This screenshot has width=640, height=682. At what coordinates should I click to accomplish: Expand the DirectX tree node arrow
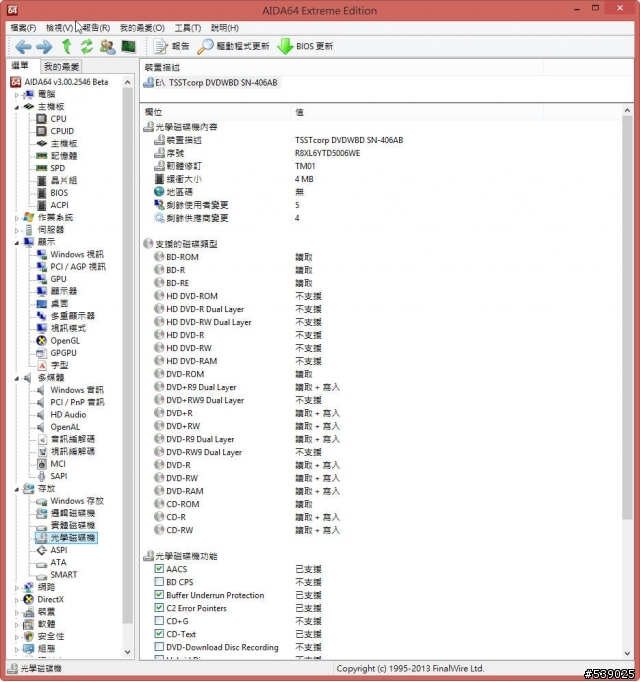tap(17, 600)
